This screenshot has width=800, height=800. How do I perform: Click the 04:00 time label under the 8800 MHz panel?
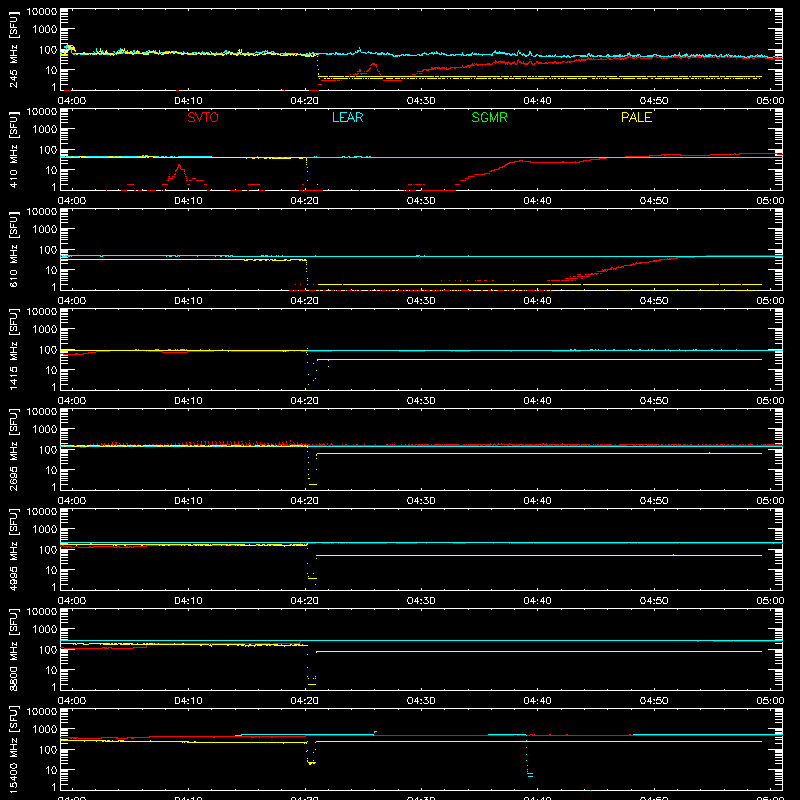(72, 701)
